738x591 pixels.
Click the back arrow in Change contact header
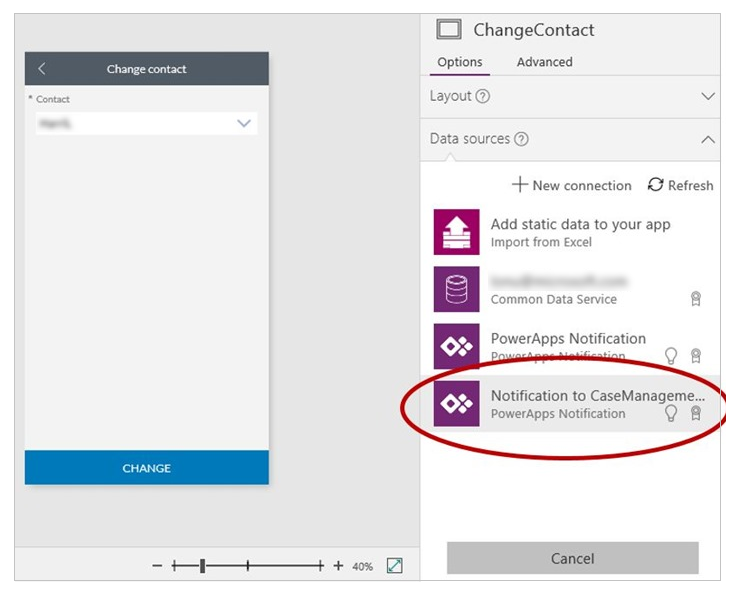tap(42, 69)
